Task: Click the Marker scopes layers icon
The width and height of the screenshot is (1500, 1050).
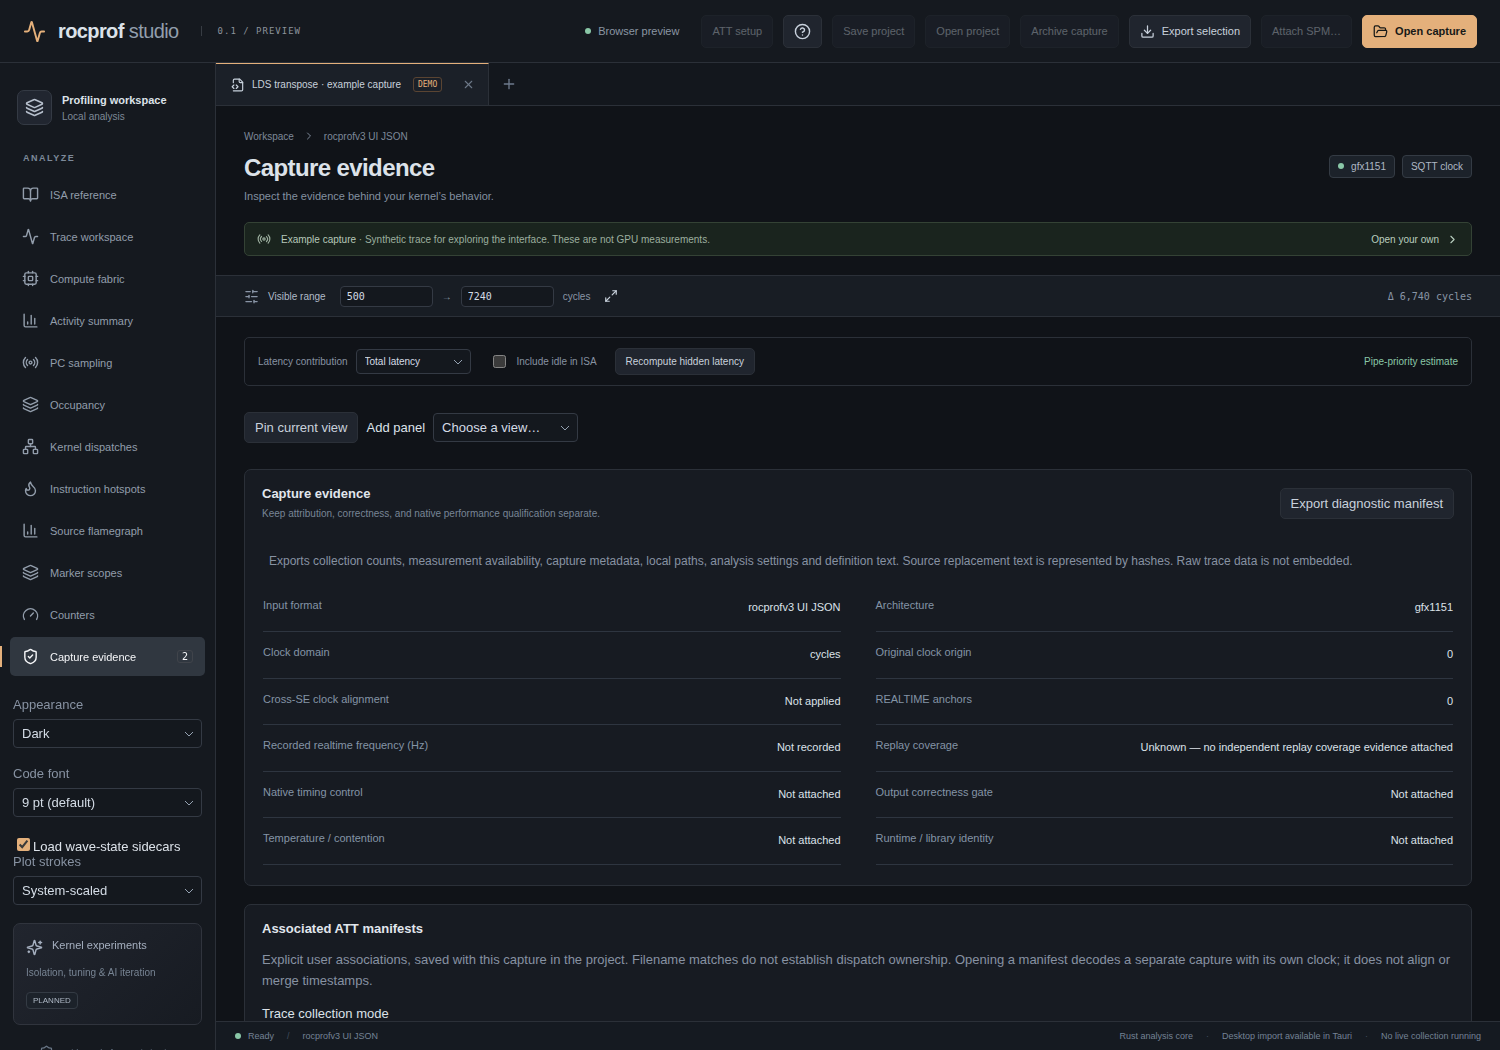Action: (30, 573)
